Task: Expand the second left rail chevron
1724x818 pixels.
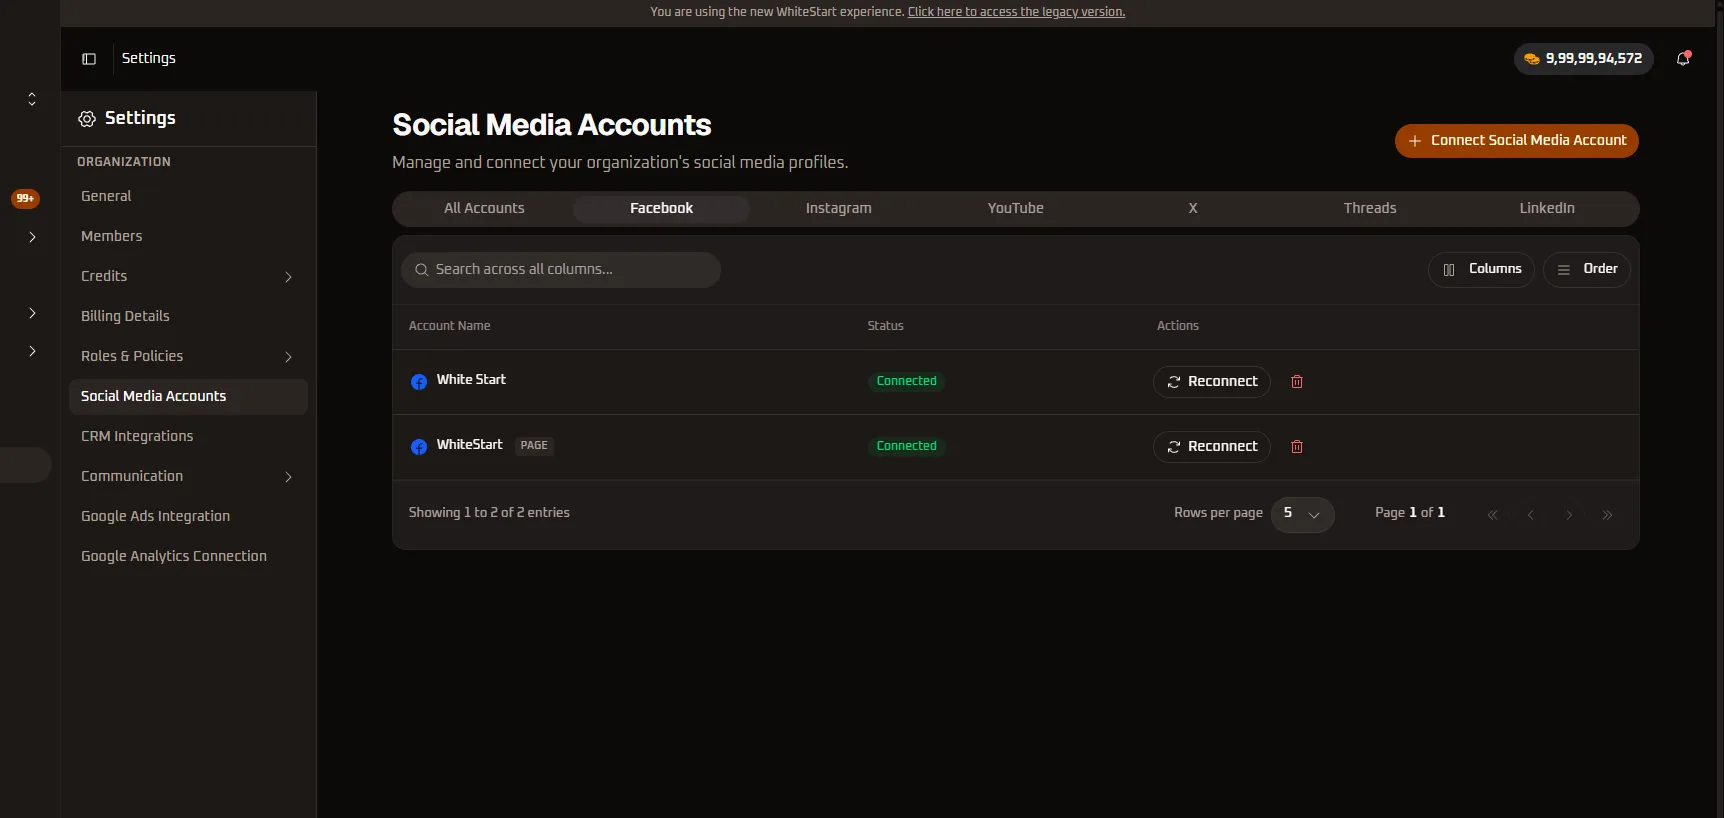Action: pyautogui.click(x=32, y=313)
